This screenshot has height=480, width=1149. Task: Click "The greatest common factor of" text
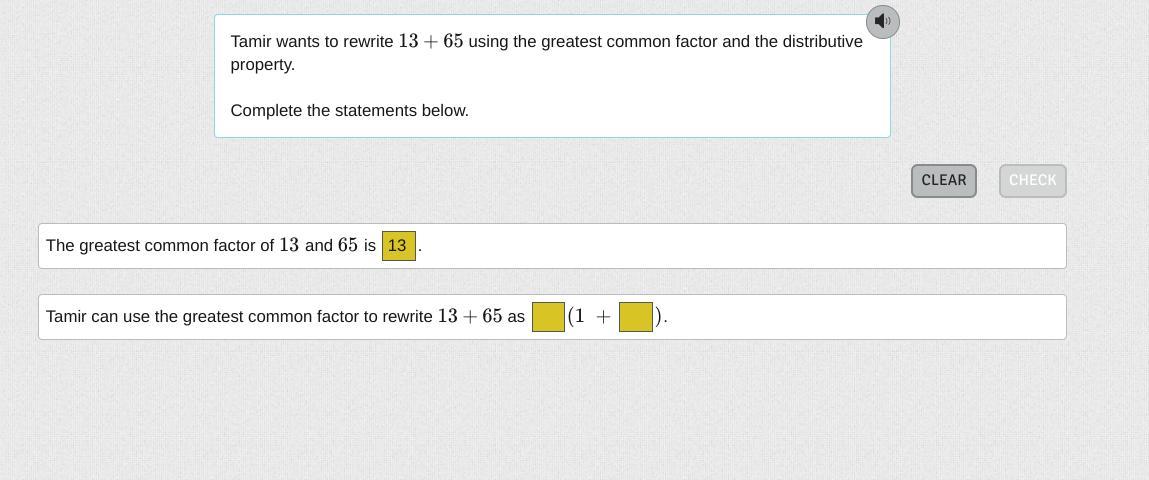coord(159,245)
